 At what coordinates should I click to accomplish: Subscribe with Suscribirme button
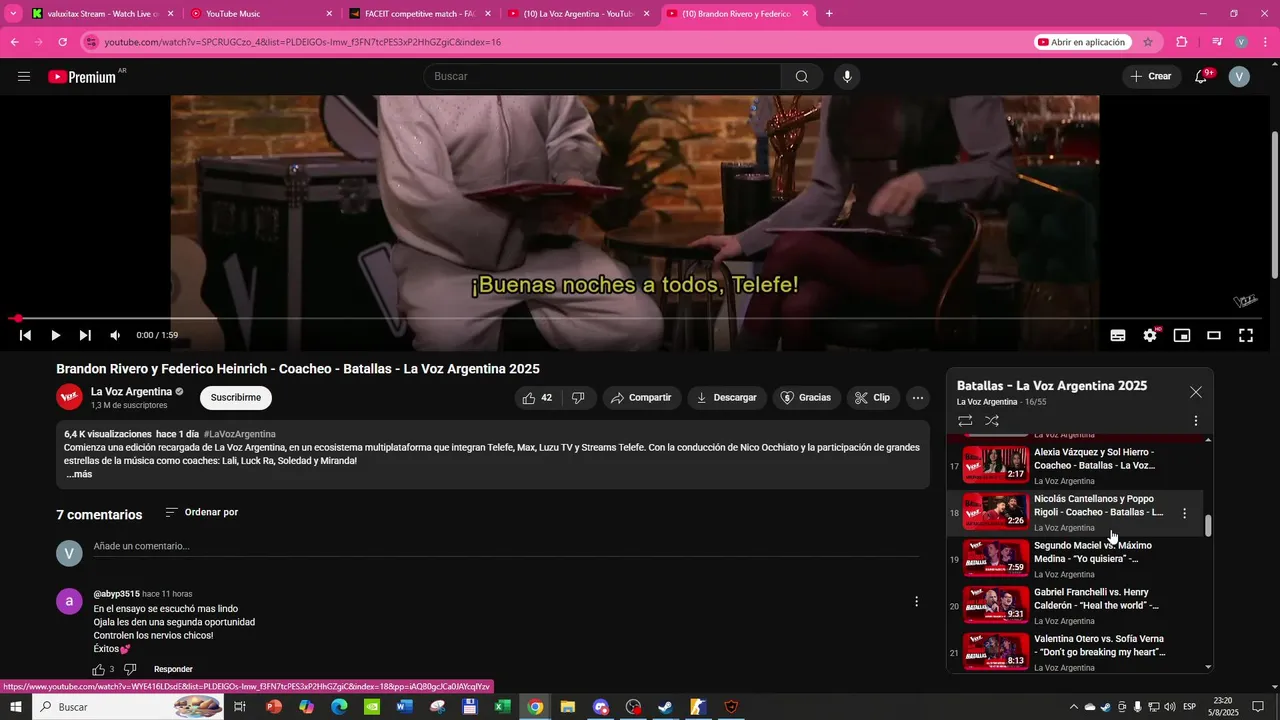[236, 398]
